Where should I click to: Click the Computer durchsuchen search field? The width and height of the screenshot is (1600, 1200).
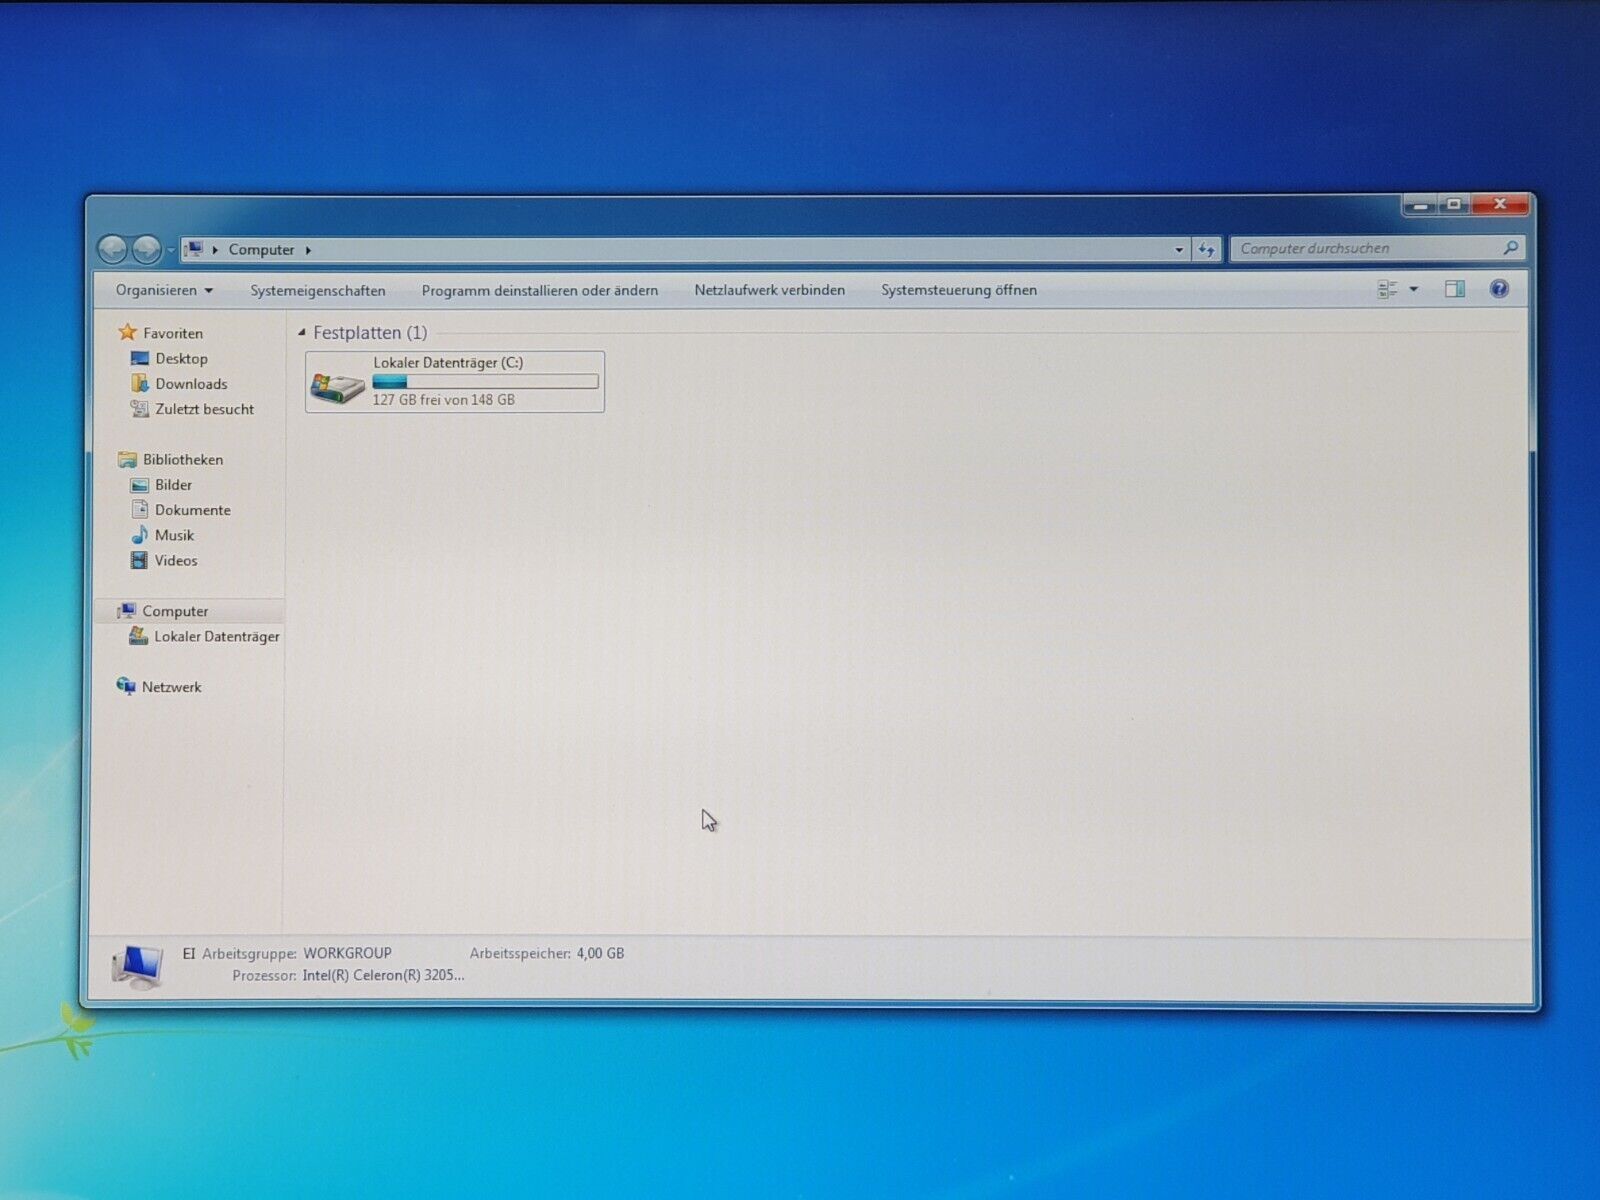pos(1365,249)
